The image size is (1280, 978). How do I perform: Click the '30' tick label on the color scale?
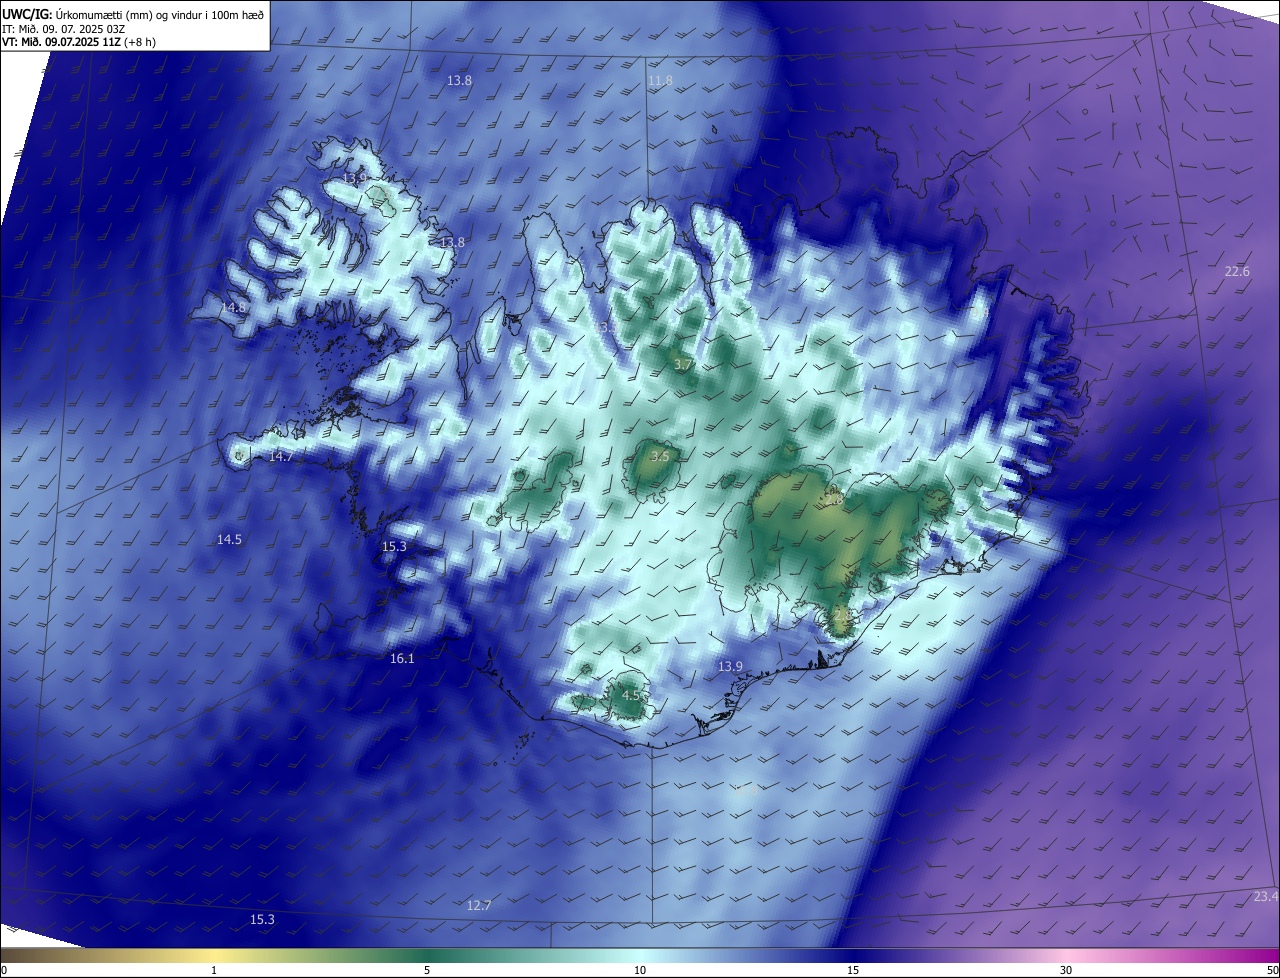point(1066,971)
